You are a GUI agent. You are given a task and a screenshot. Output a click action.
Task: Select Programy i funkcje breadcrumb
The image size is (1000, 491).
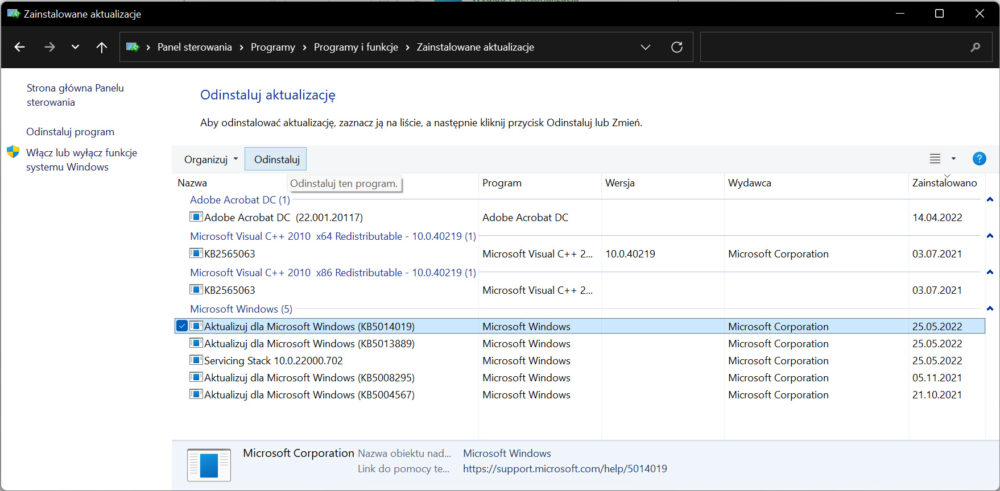[x=356, y=47]
